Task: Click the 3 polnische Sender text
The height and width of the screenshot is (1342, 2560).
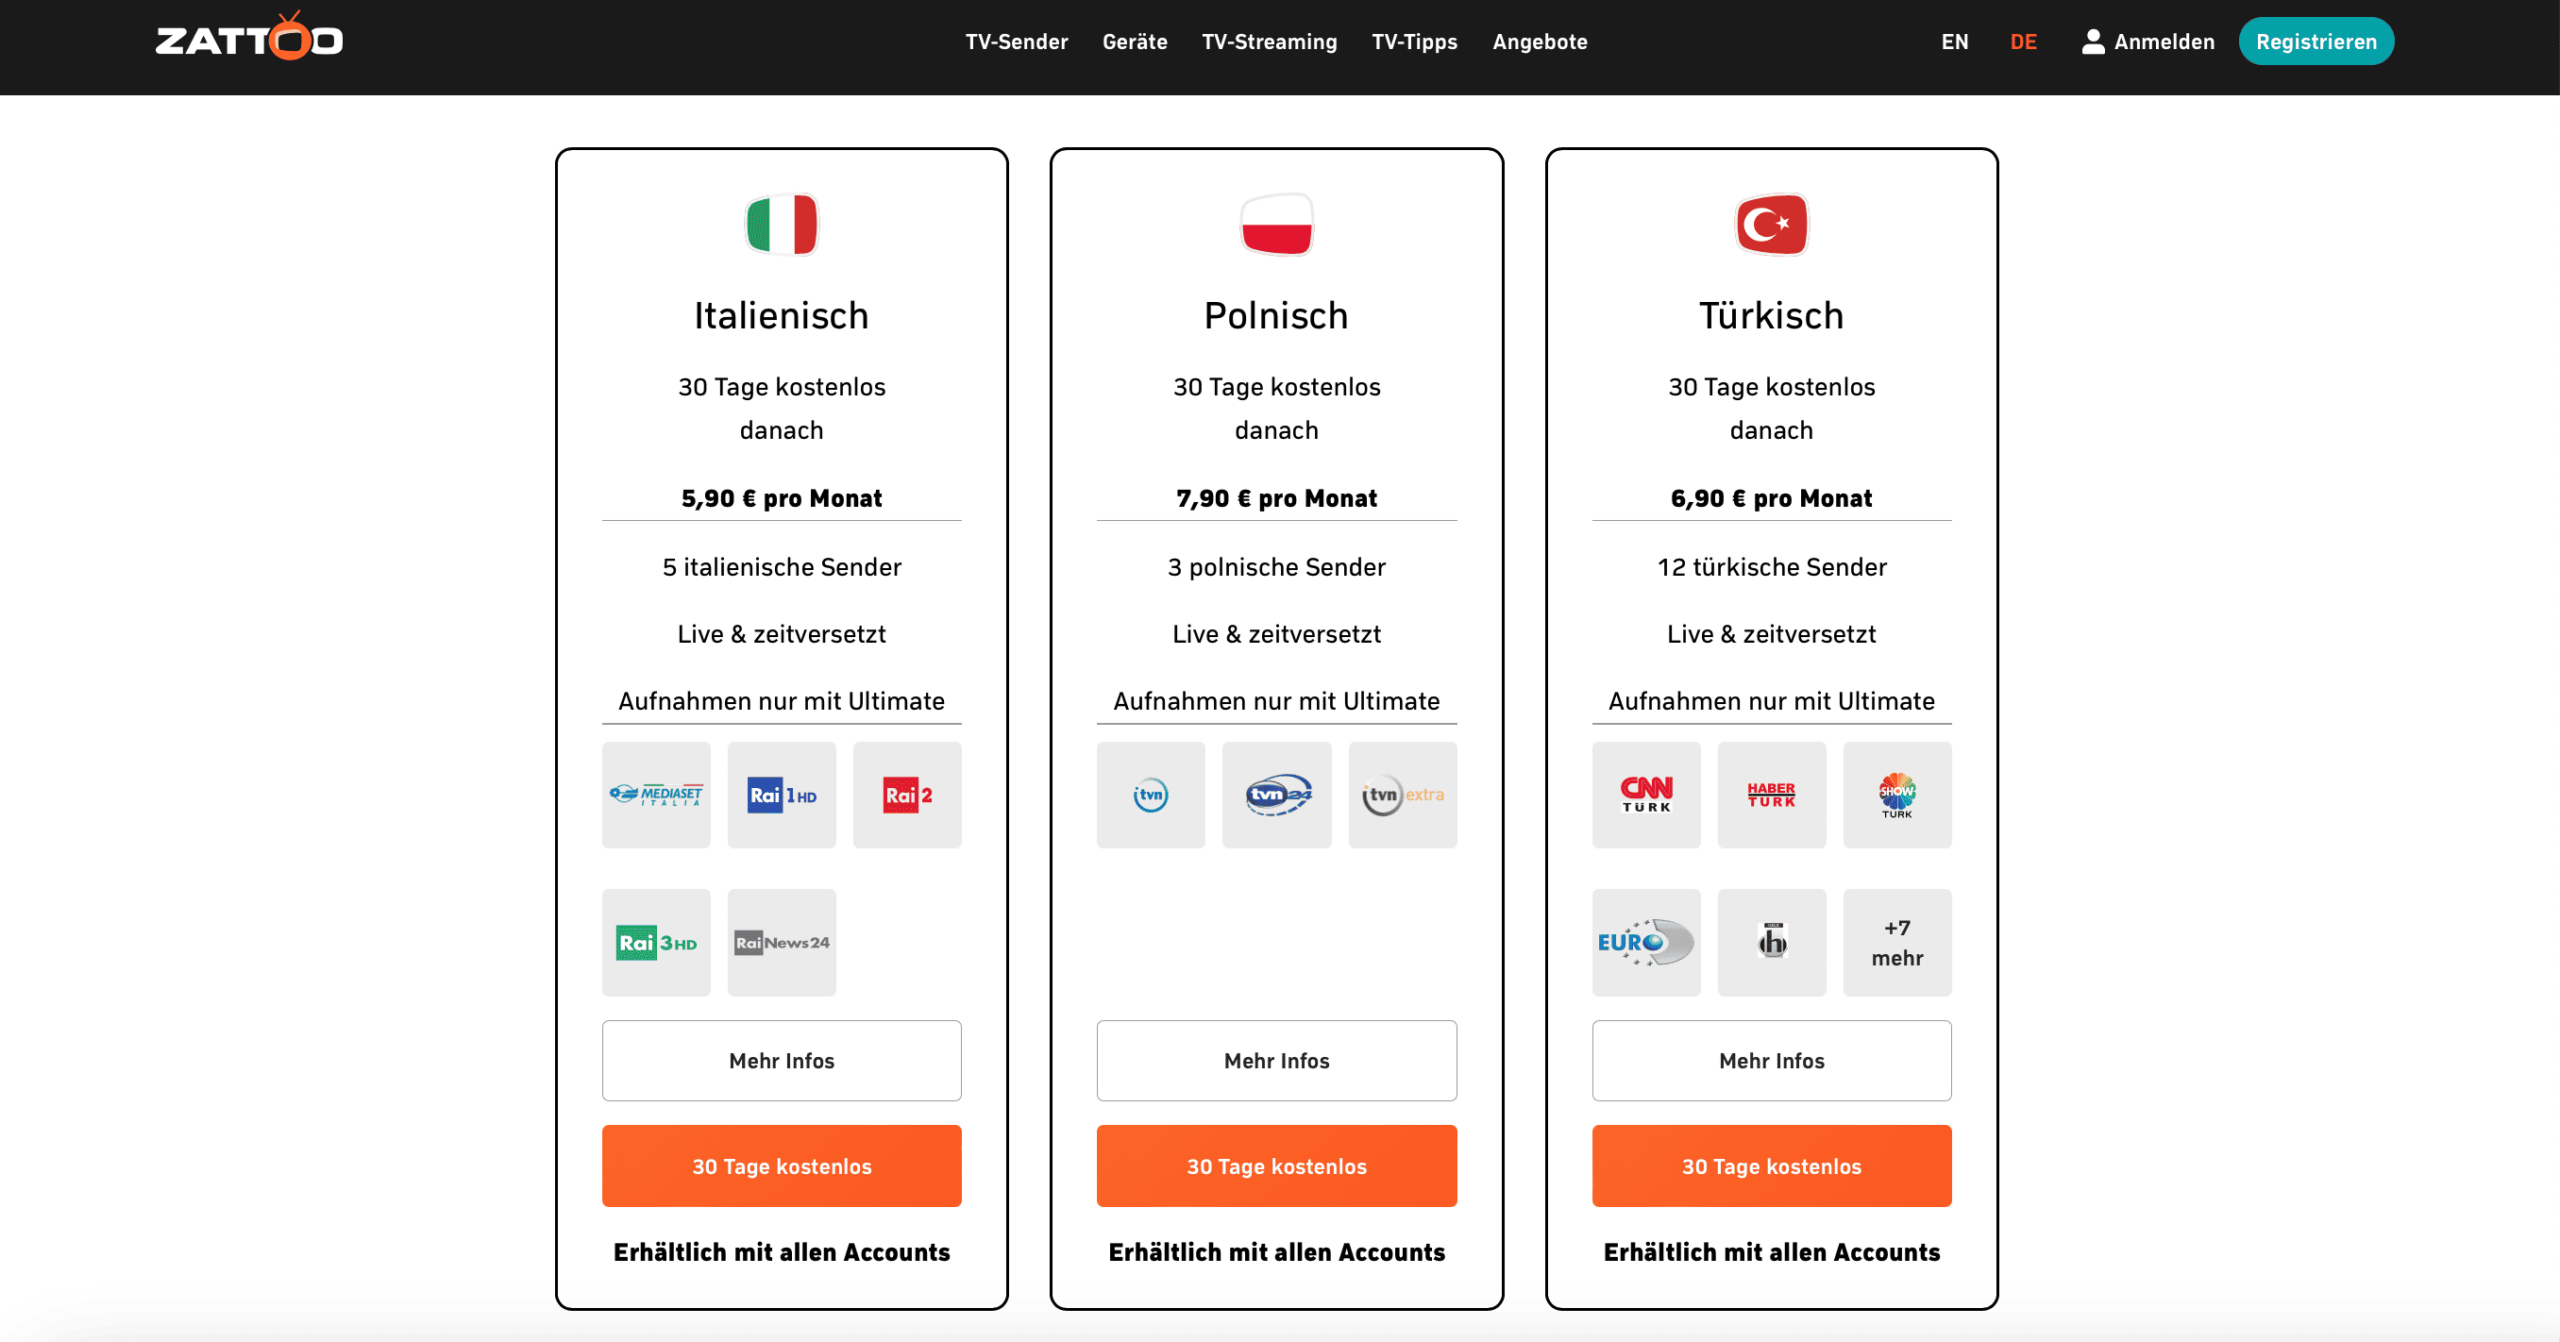Action: point(1277,567)
